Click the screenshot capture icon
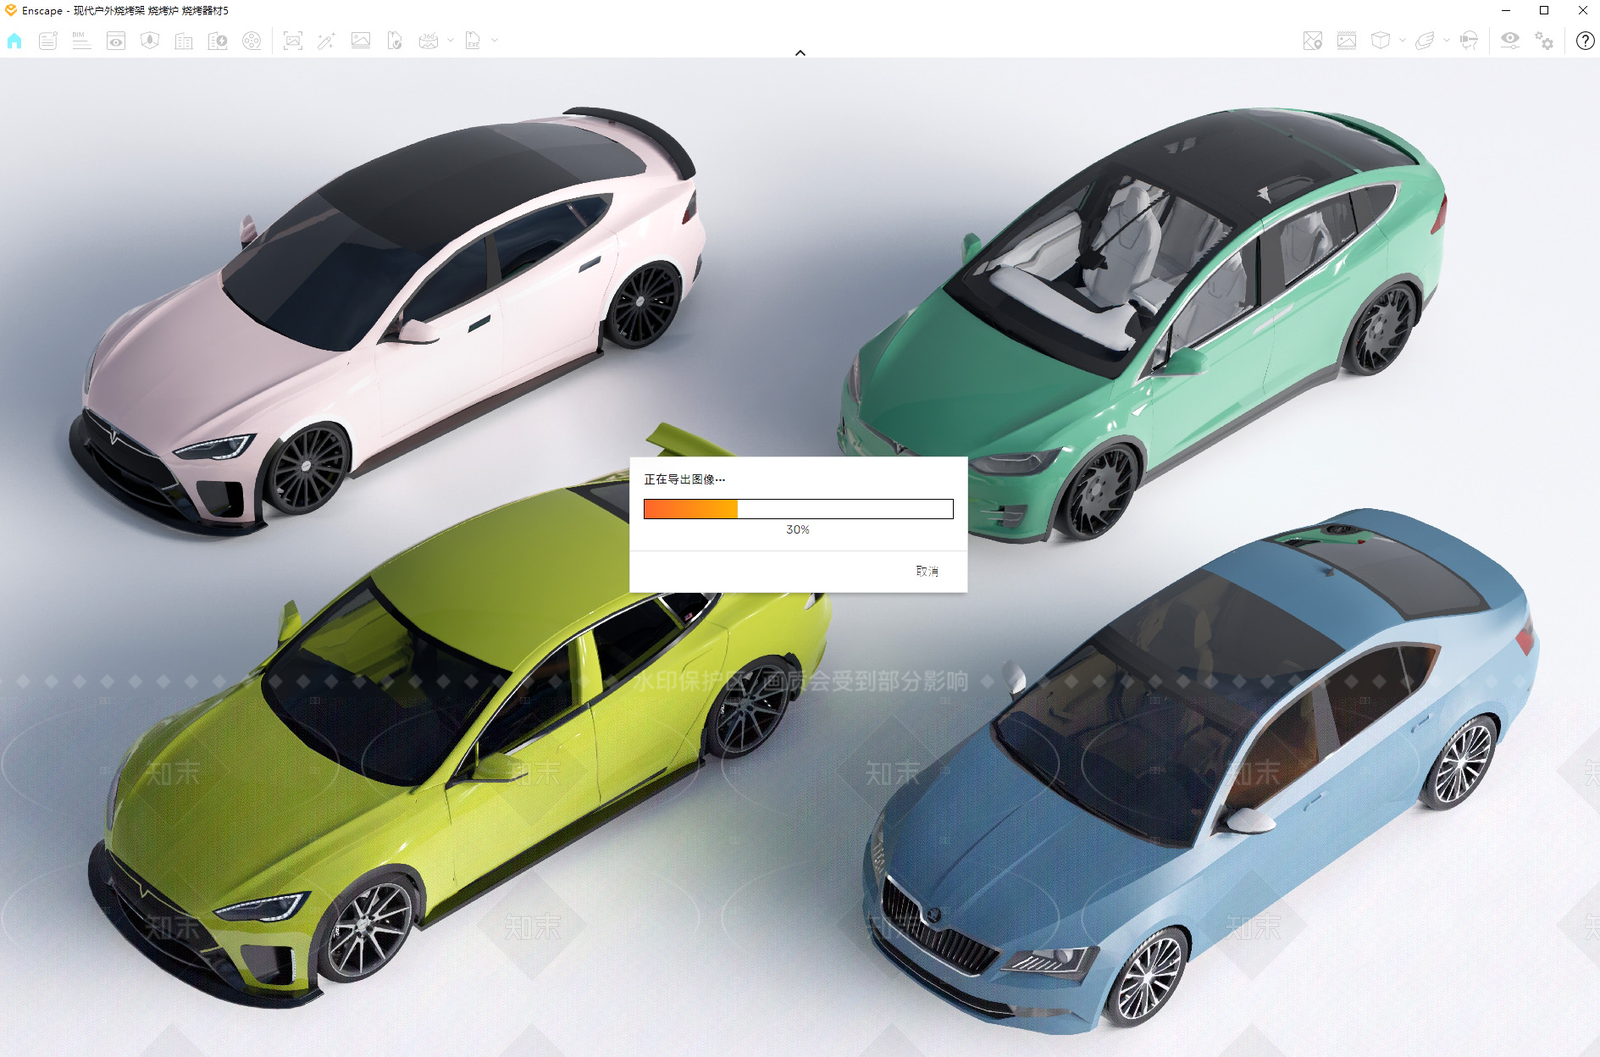Viewport: 1600px width, 1057px height. tap(293, 41)
